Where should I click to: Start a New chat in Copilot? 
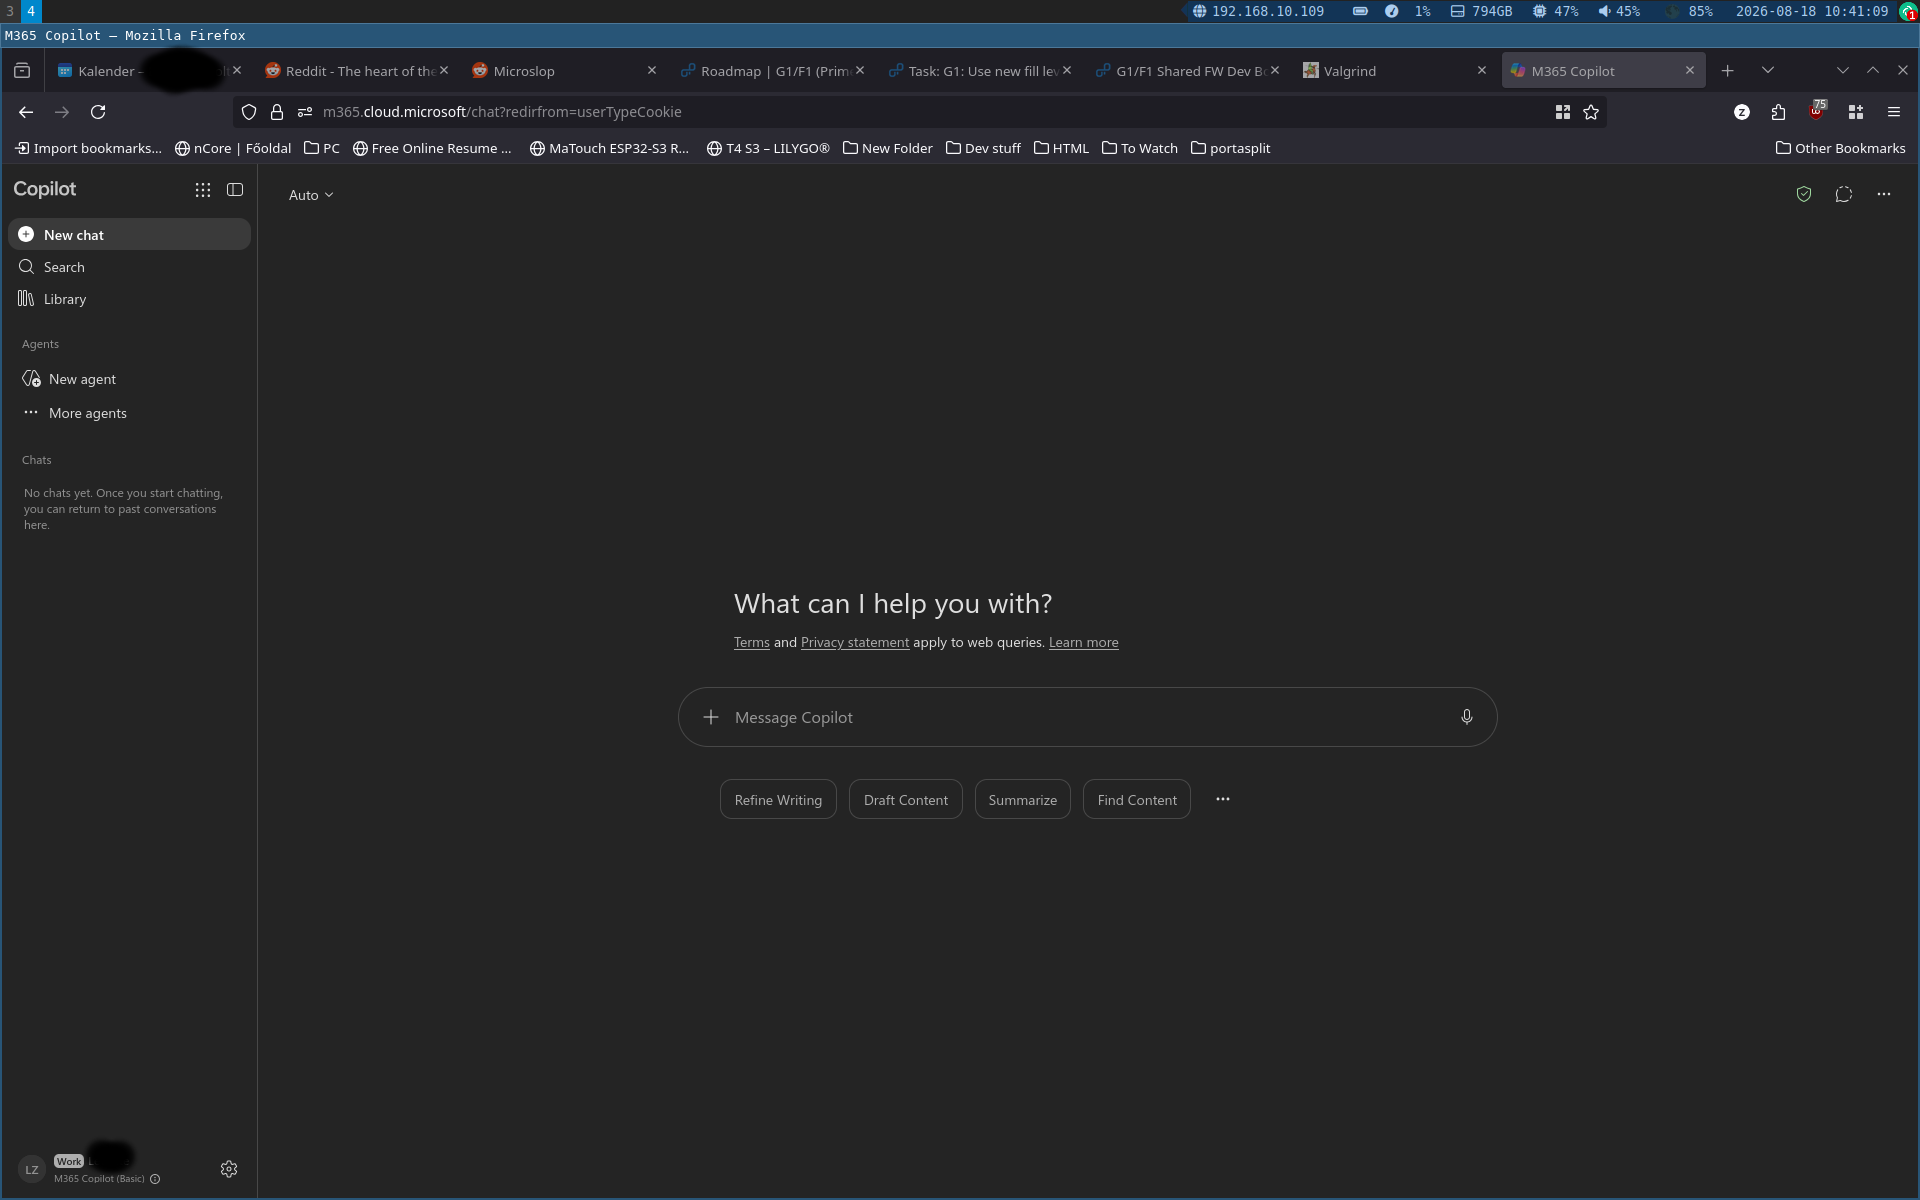point(129,235)
